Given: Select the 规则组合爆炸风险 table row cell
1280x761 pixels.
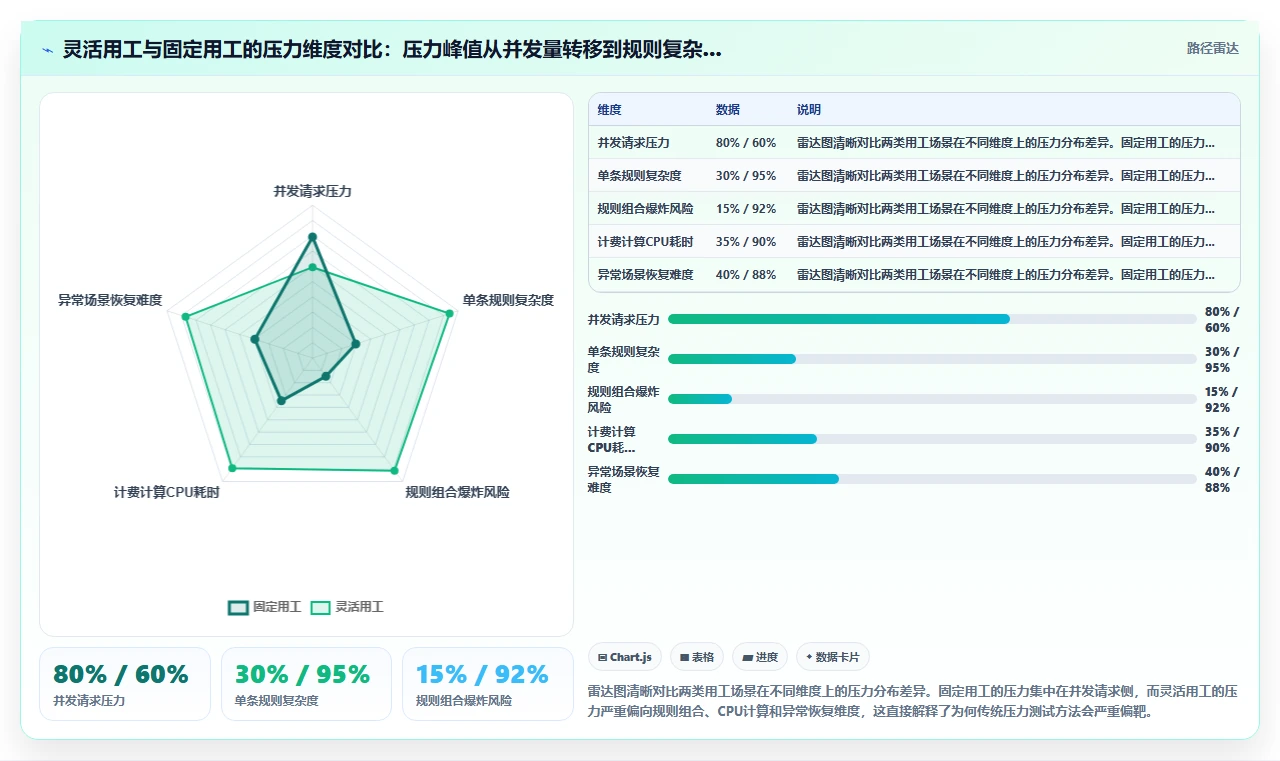Looking at the screenshot, I should tap(646, 209).
